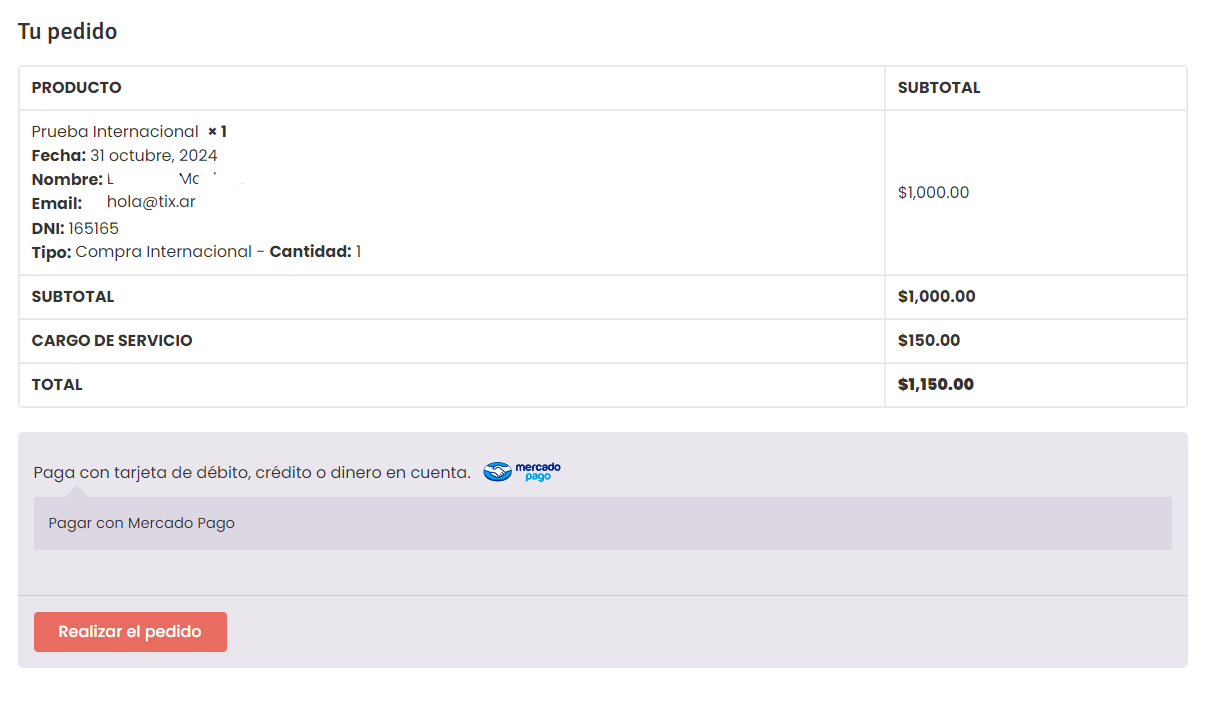
Task: Click the payment method description text
Action: (x=251, y=473)
